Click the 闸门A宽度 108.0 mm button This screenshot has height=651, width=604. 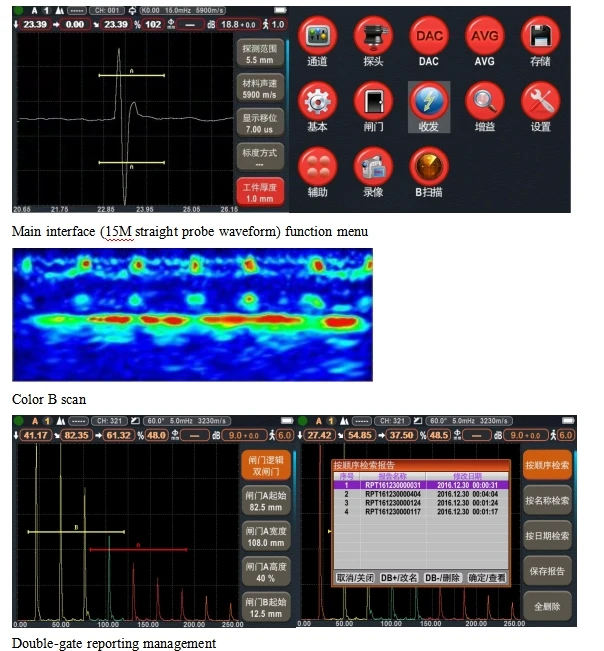coord(266,537)
